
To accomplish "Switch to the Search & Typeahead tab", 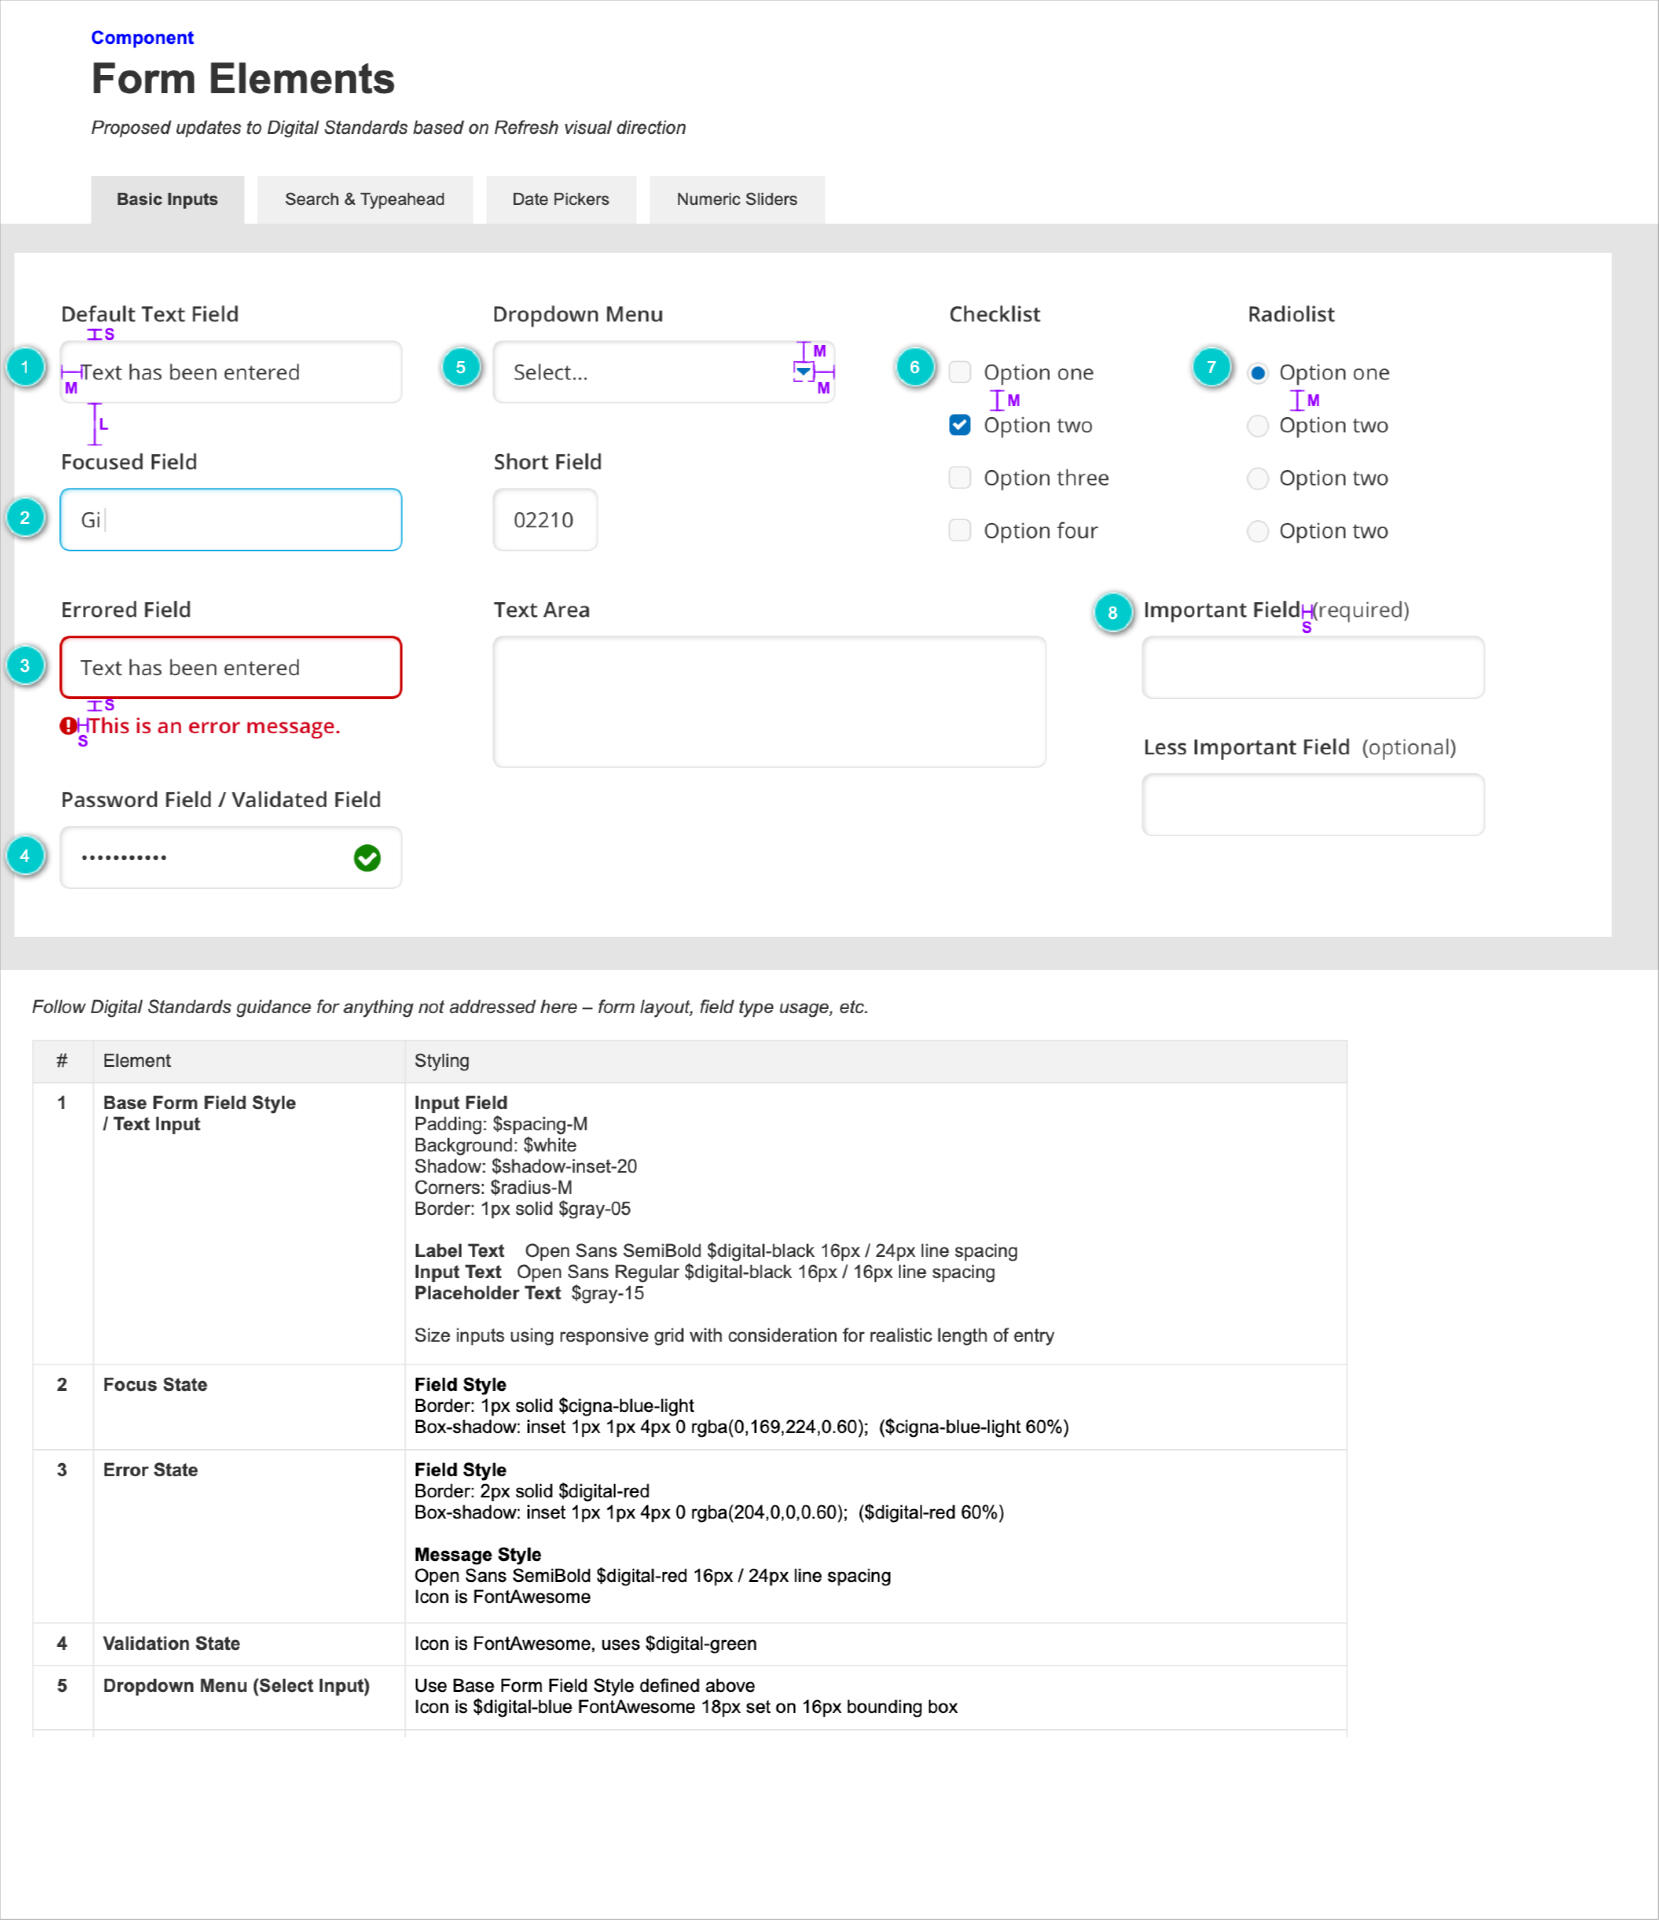I will [x=365, y=199].
